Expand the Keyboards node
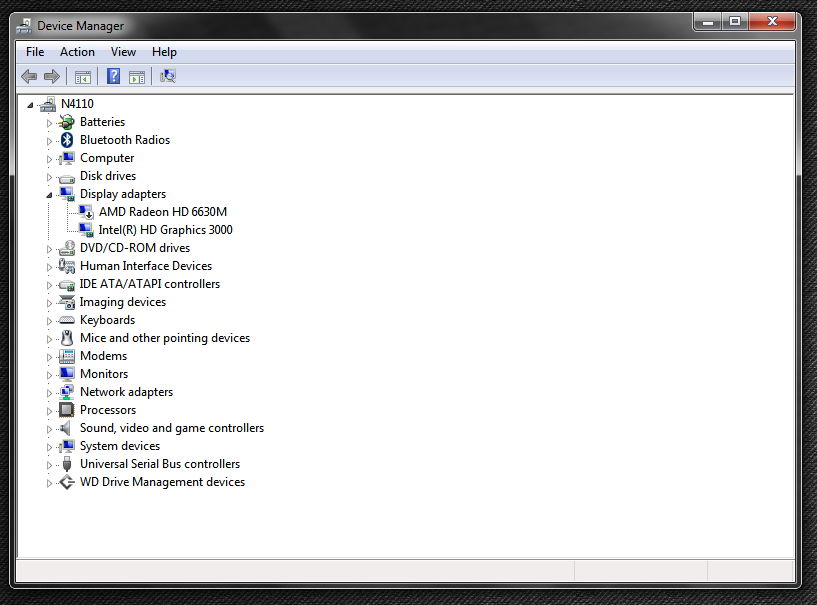This screenshot has height=605, width=817. click(x=49, y=321)
